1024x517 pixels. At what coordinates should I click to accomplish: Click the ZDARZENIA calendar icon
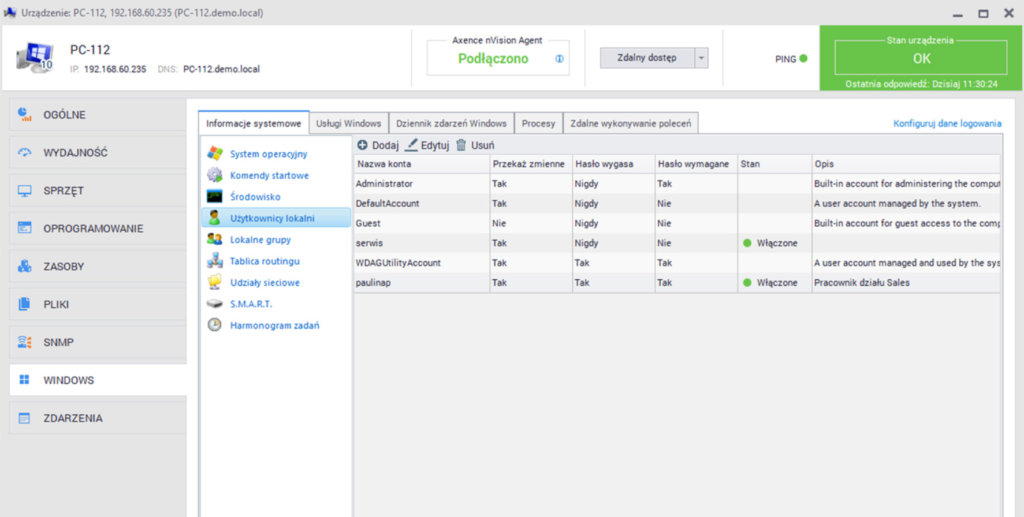tap(25, 418)
